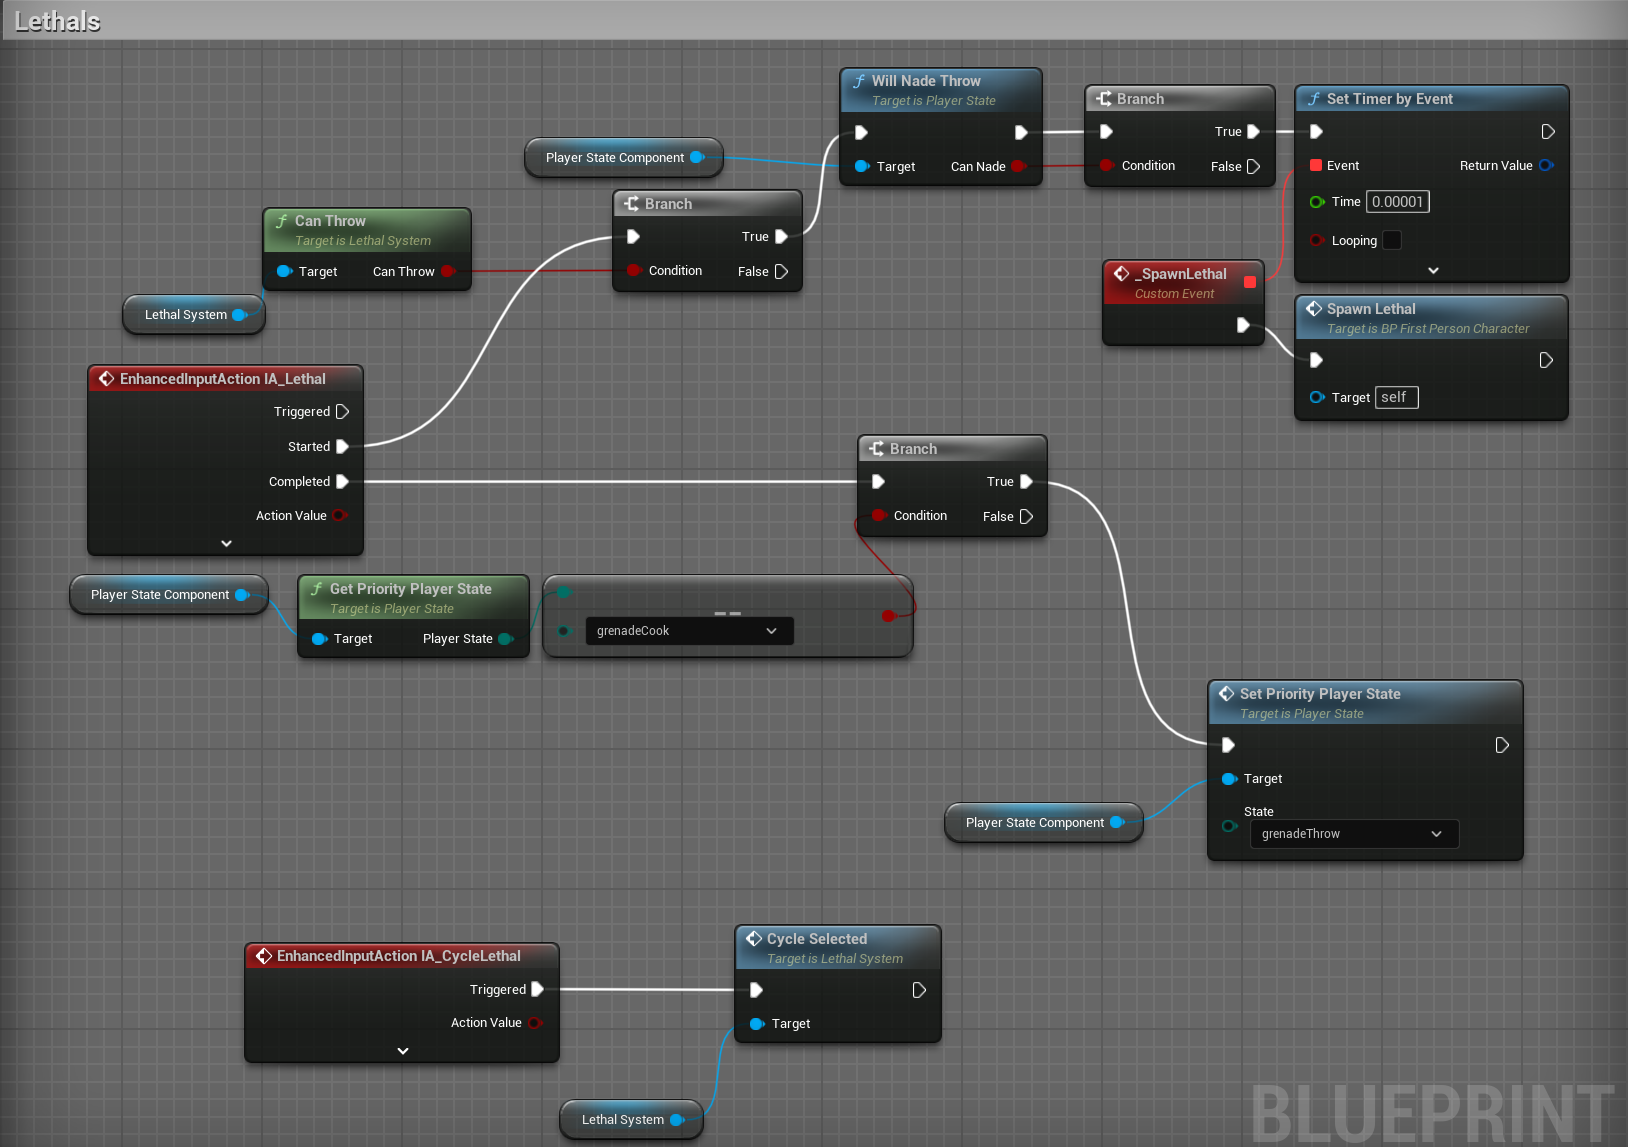Click True pin on the Completed-line Branch

coord(1025,482)
